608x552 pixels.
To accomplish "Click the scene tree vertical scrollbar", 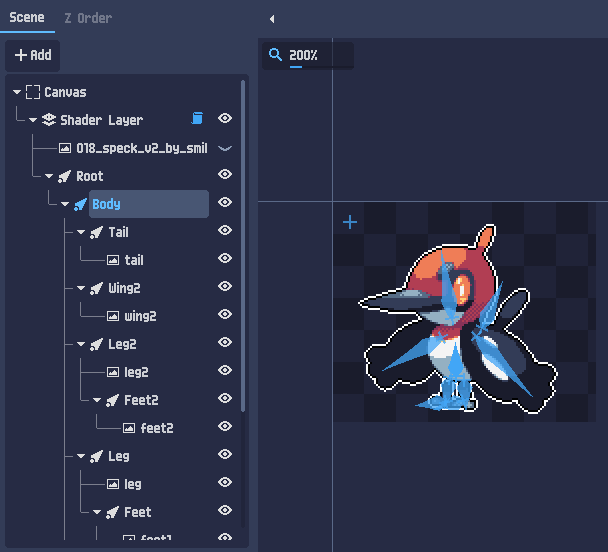I will click(x=243, y=246).
